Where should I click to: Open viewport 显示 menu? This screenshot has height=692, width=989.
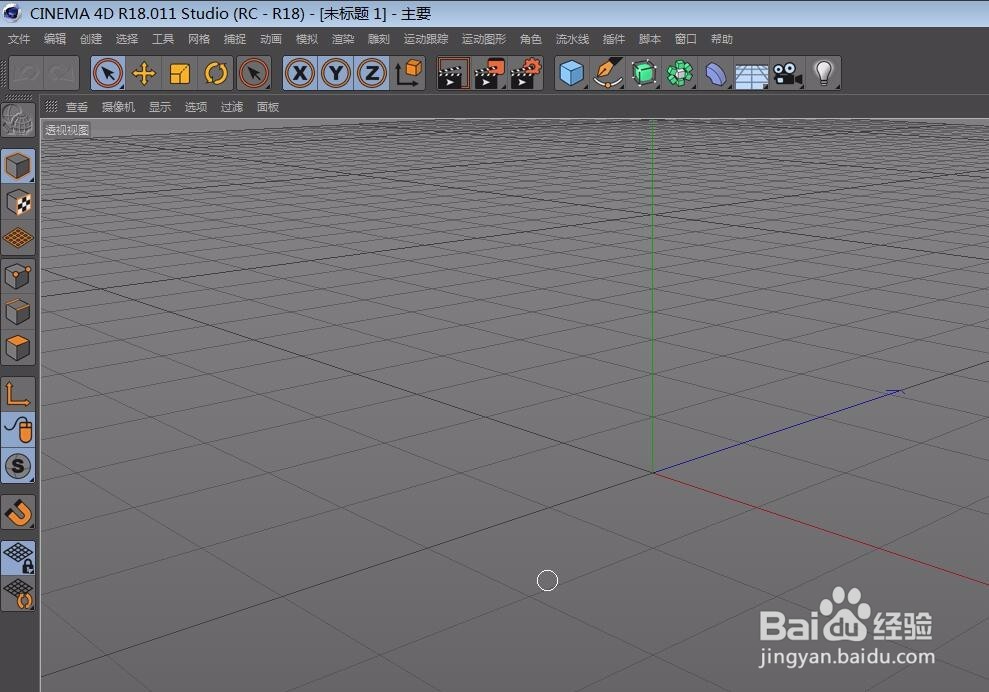160,107
